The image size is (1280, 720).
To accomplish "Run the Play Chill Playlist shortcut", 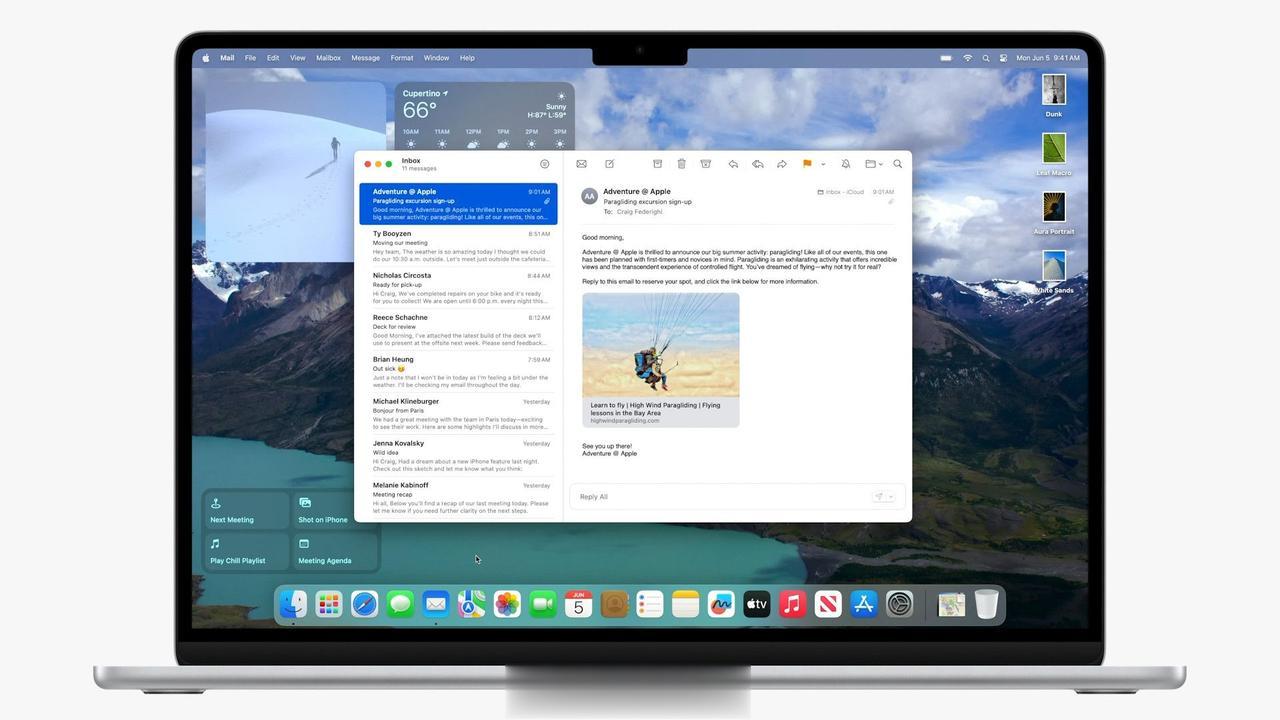I will [x=246, y=551].
